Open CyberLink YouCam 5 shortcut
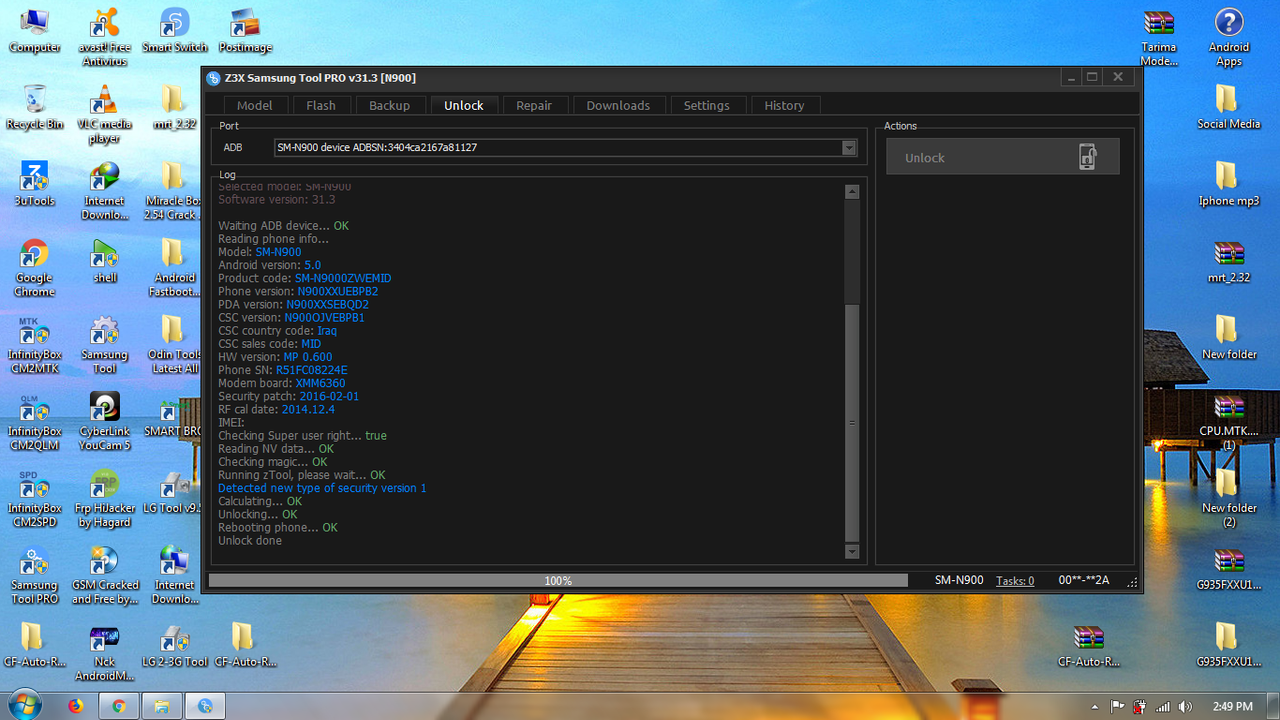 tap(104, 422)
